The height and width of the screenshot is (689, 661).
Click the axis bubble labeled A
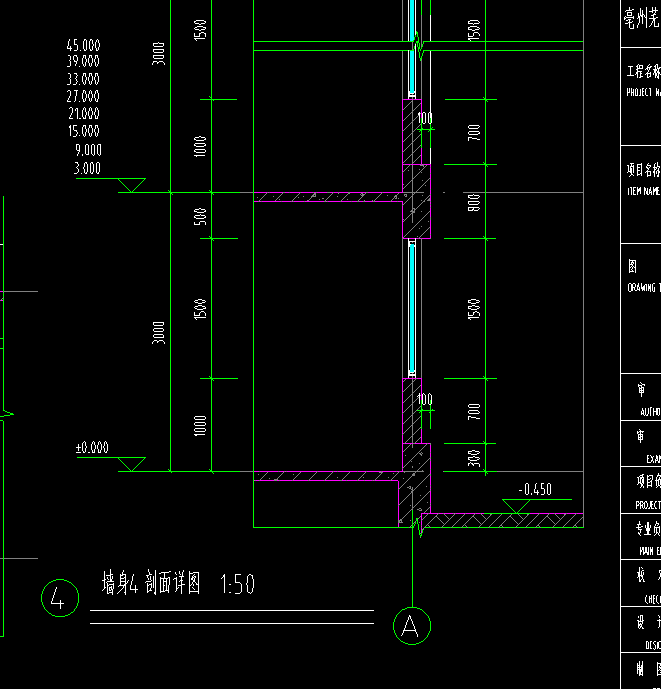tap(412, 626)
